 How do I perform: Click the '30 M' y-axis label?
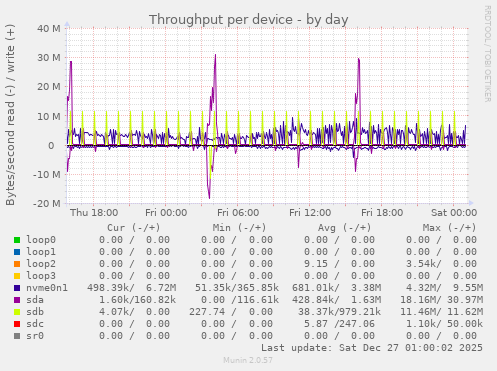click(49, 58)
